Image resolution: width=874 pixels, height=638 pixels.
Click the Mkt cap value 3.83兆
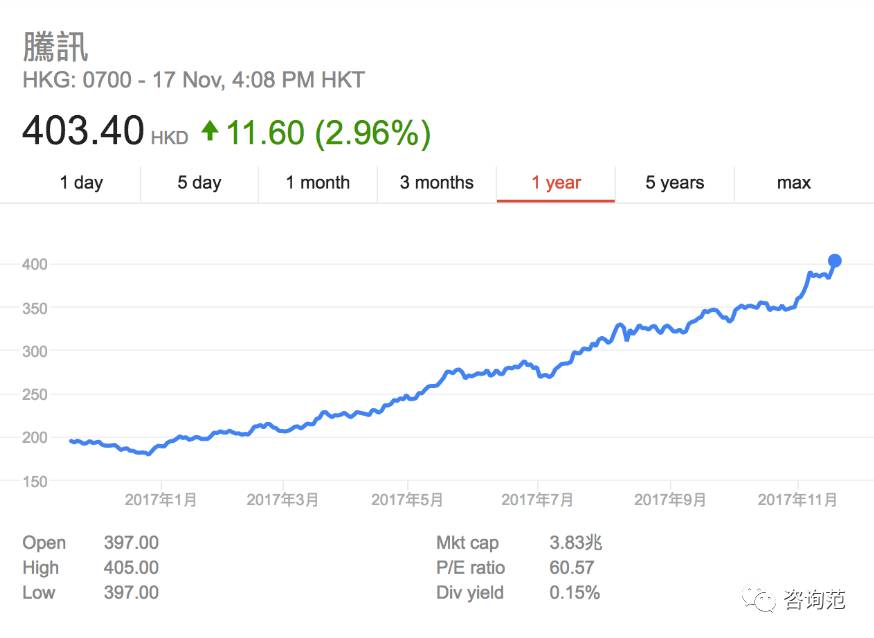(x=576, y=543)
